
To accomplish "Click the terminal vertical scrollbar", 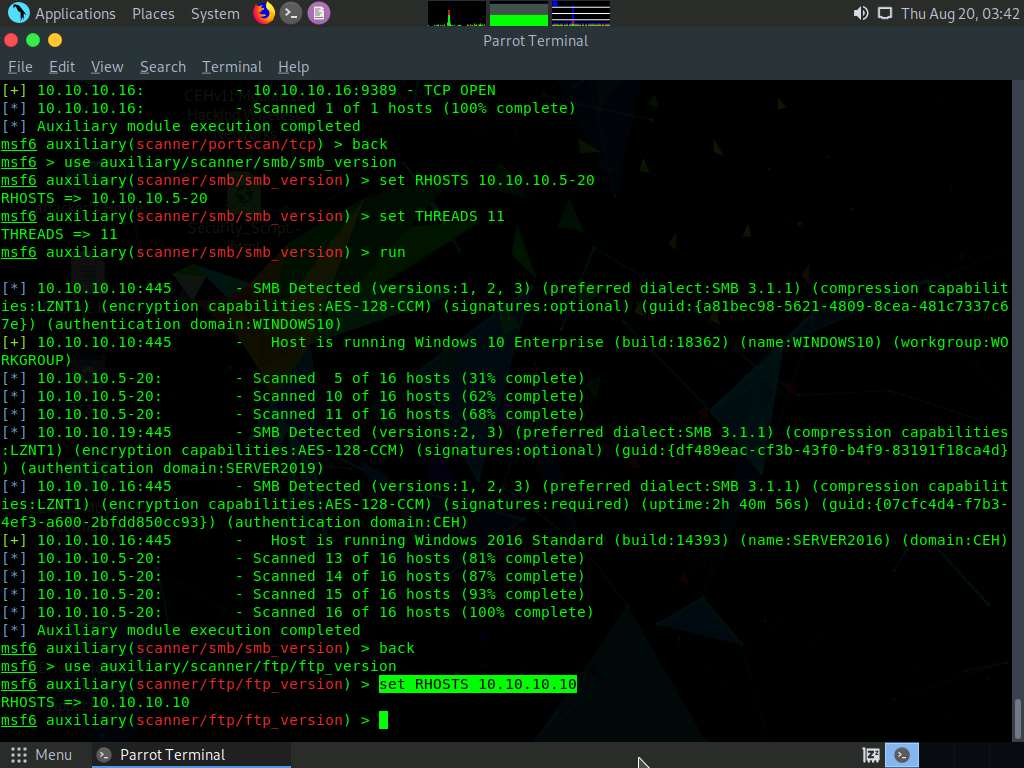I will point(1017,720).
